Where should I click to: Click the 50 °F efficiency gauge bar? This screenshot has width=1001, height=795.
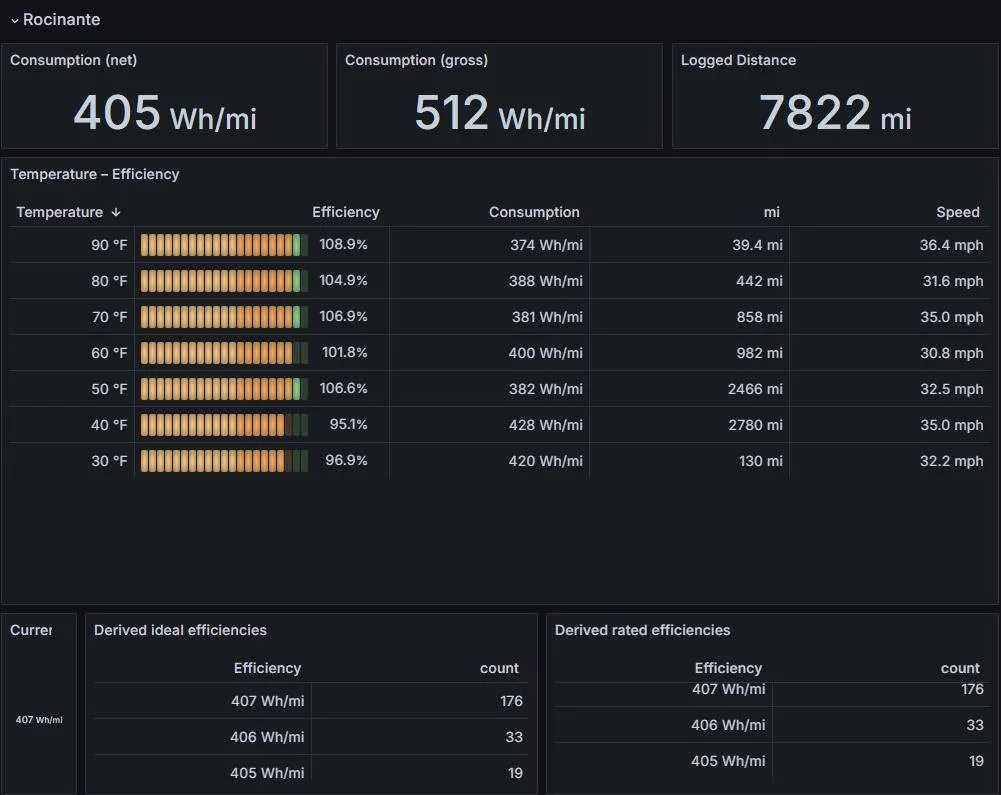click(224, 389)
